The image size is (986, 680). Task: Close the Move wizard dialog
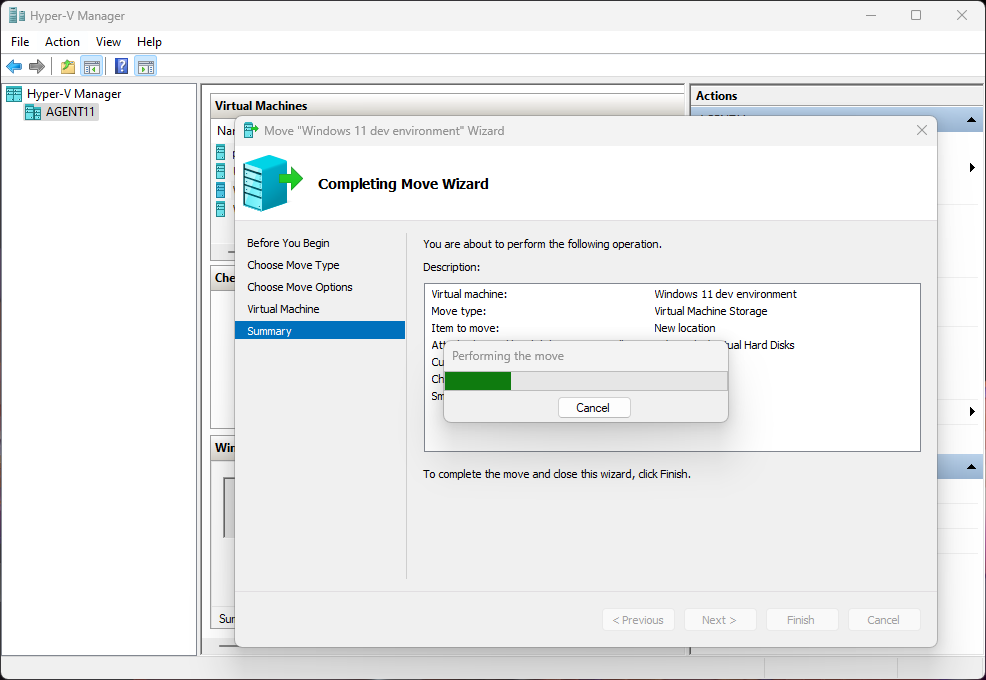[921, 131]
